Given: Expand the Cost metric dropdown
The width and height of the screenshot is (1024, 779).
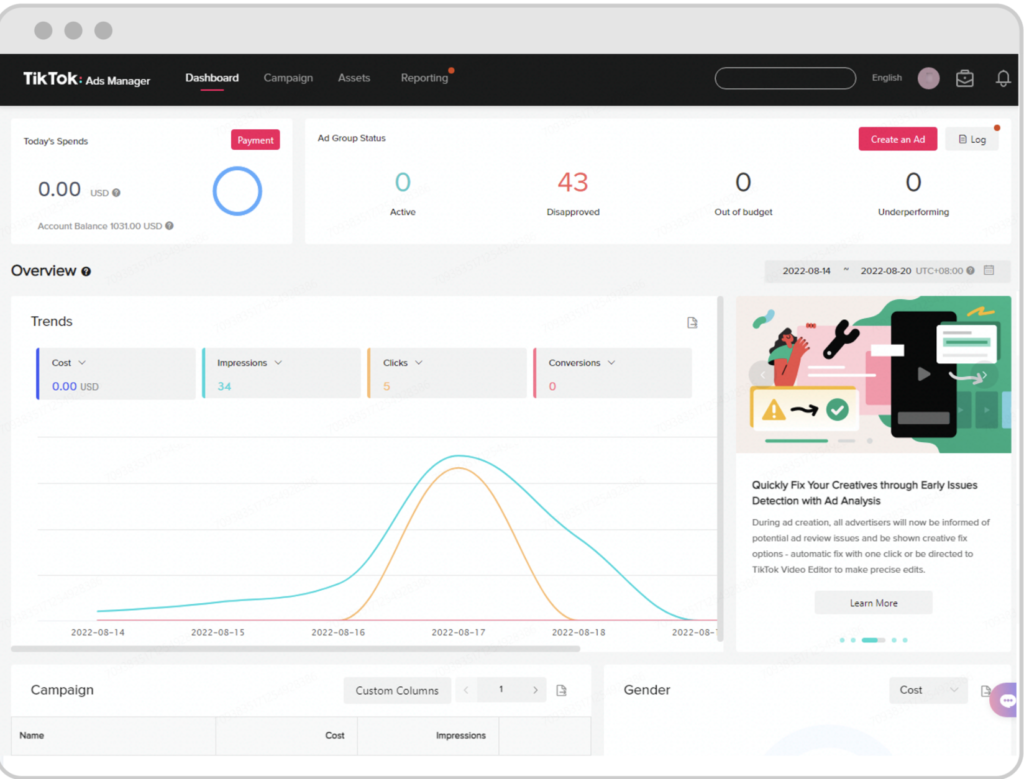Looking at the screenshot, I should [x=82, y=363].
